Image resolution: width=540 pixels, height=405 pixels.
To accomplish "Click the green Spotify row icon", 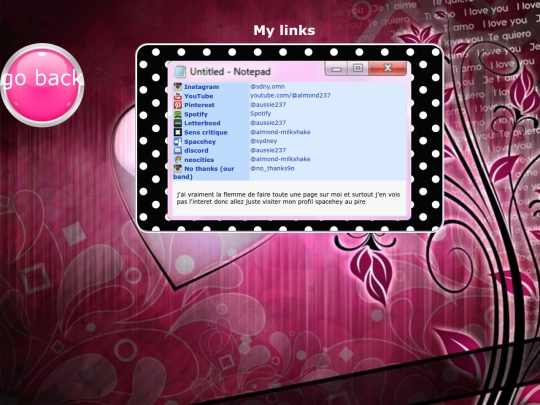I will (178, 114).
